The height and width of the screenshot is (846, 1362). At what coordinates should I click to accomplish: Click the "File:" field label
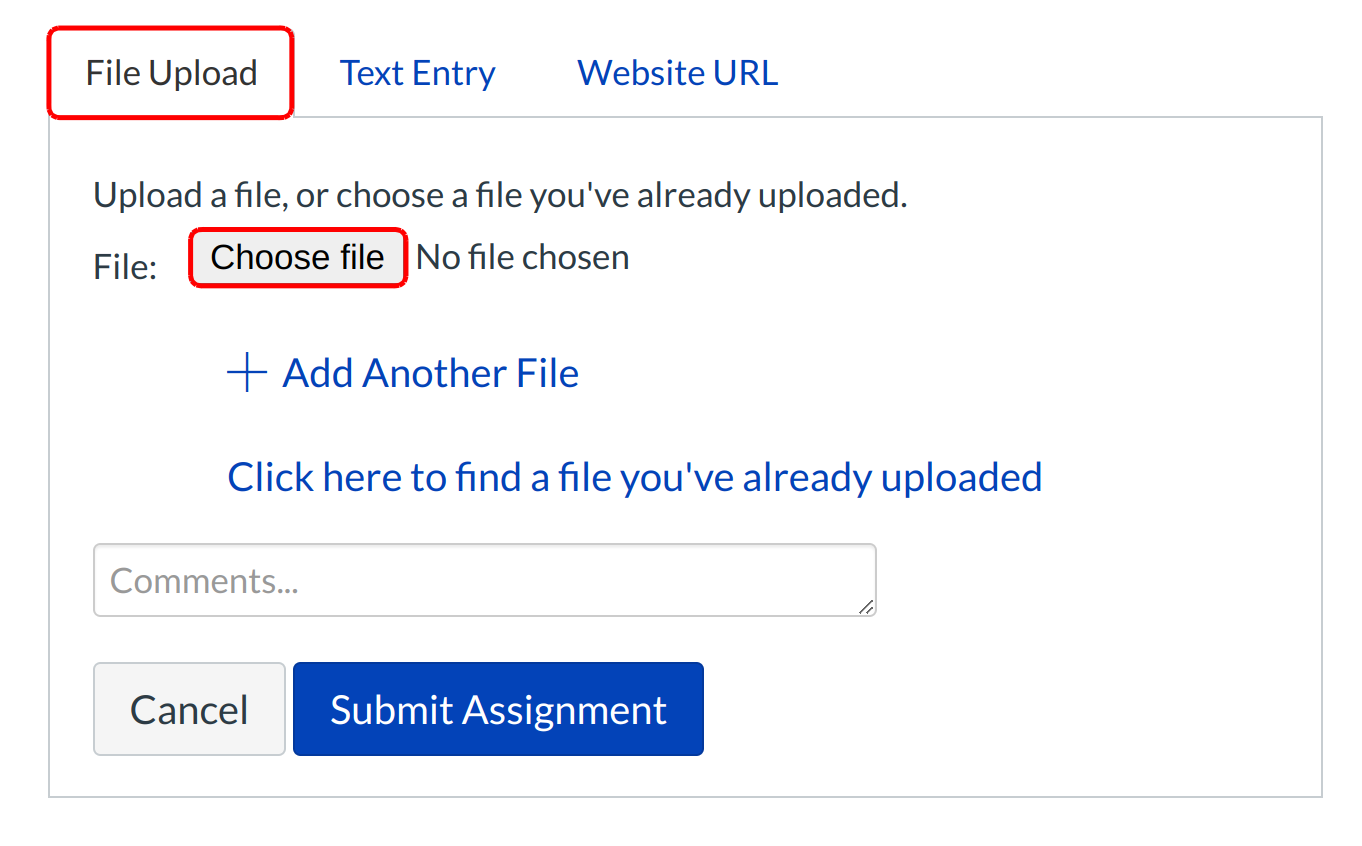pos(125,267)
